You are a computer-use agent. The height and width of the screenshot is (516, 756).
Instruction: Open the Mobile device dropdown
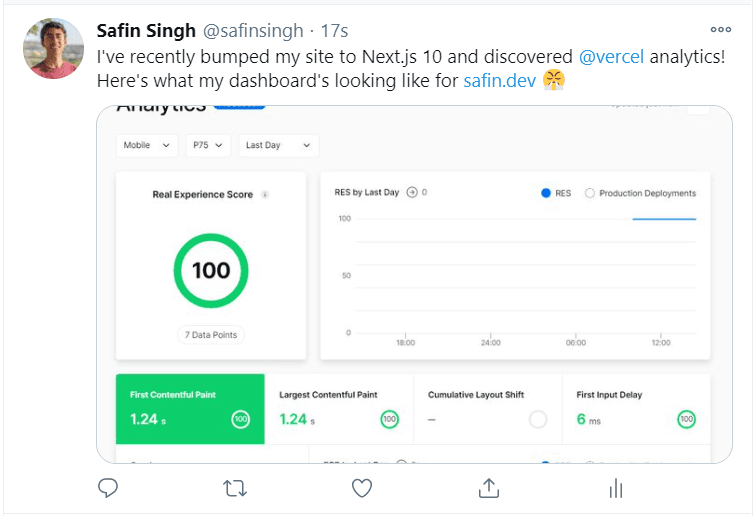coord(147,145)
